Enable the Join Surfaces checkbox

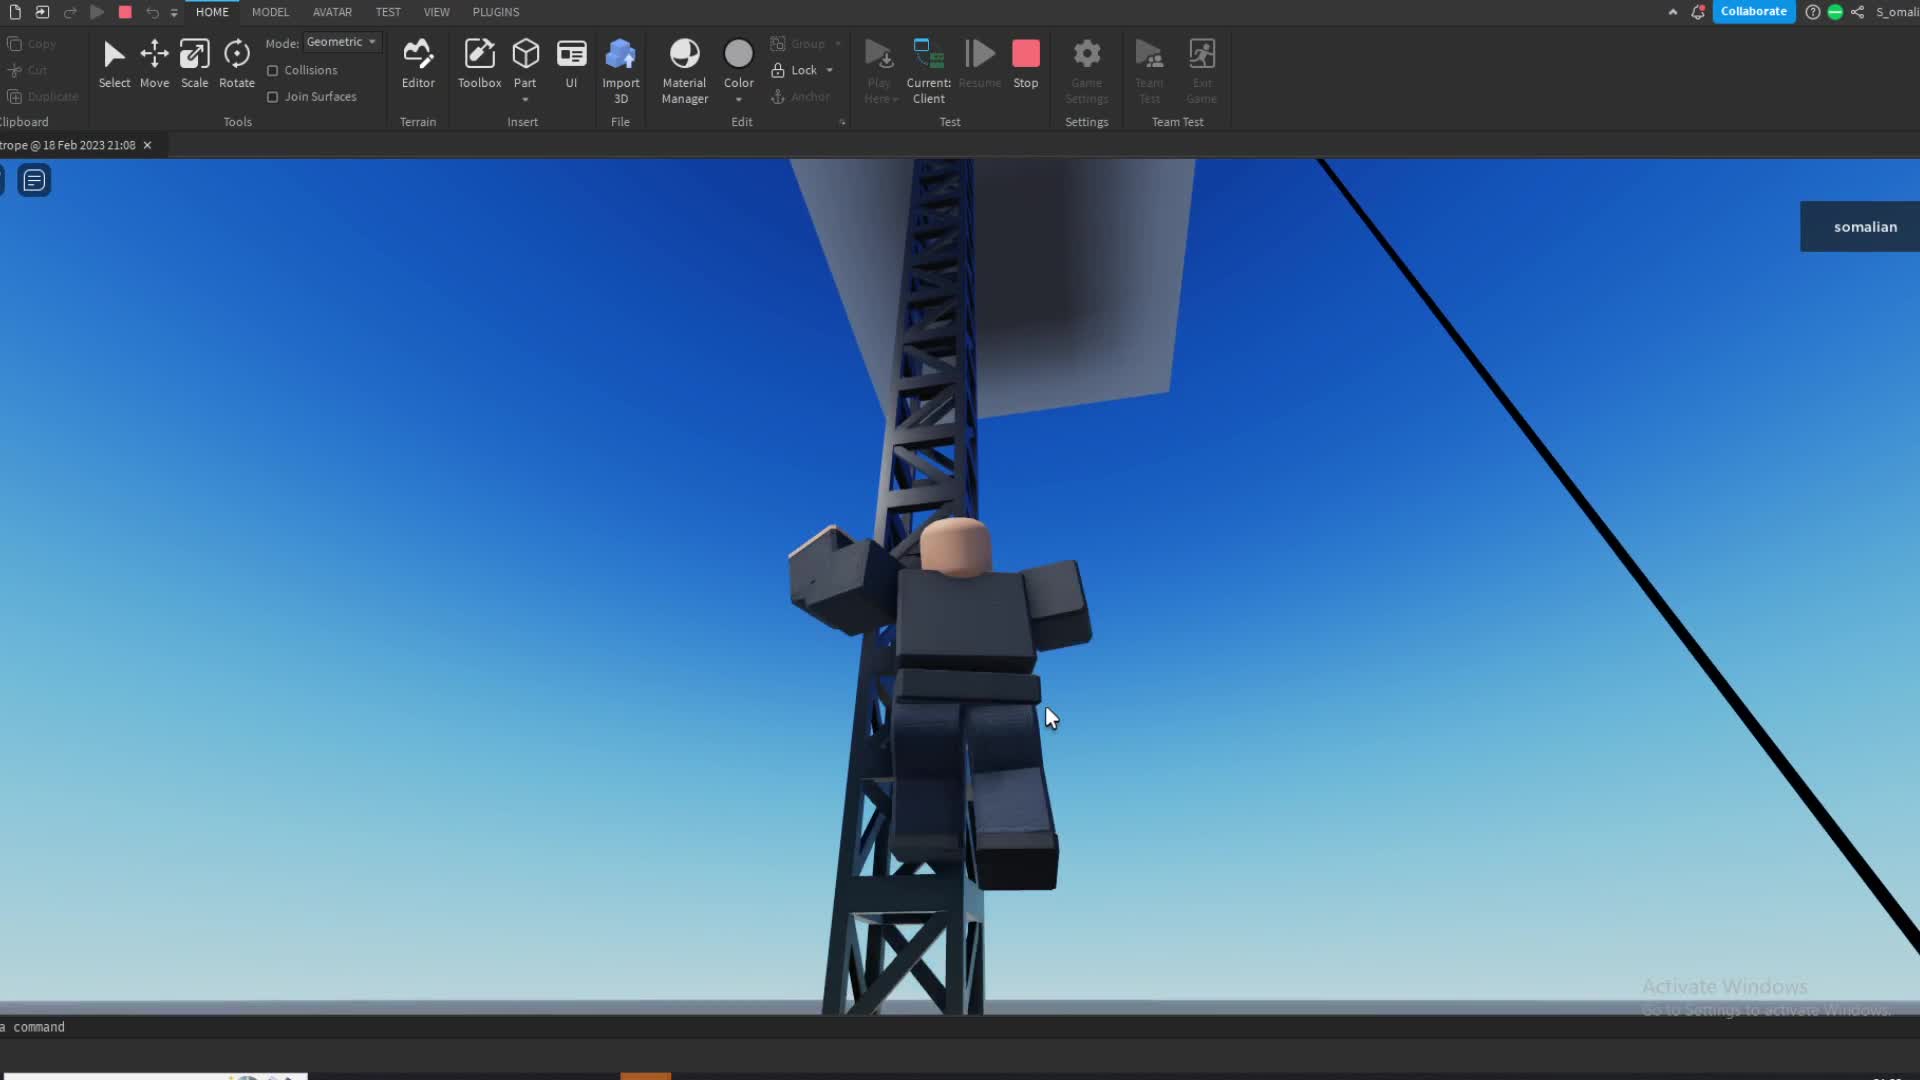point(273,97)
